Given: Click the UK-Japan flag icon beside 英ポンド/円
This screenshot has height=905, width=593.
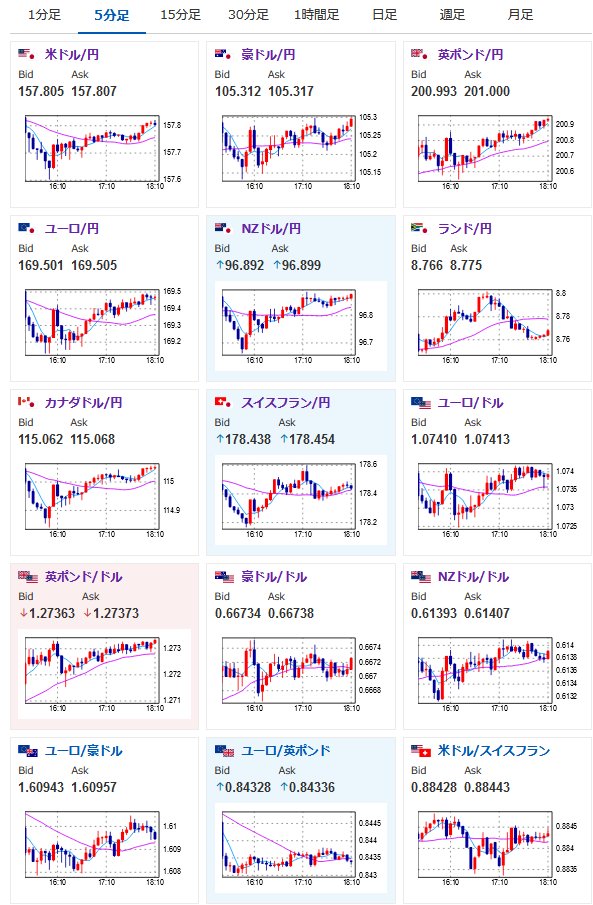Looking at the screenshot, I should point(420,54).
